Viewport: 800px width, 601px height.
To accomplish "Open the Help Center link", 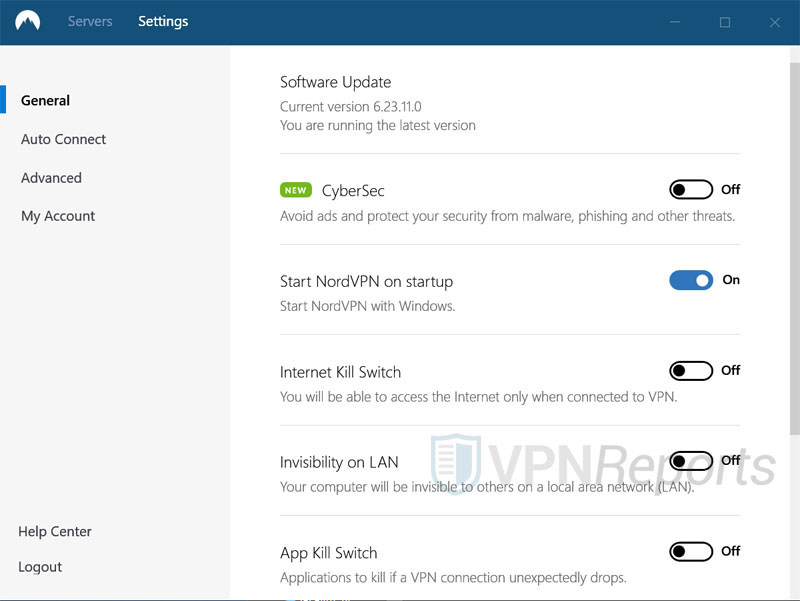I will click(x=55, y=531).
